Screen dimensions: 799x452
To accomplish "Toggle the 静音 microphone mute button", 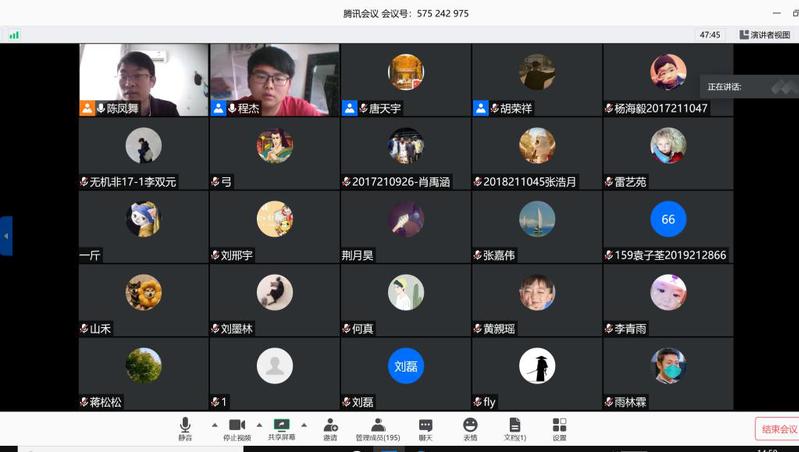I will [185, 429].
